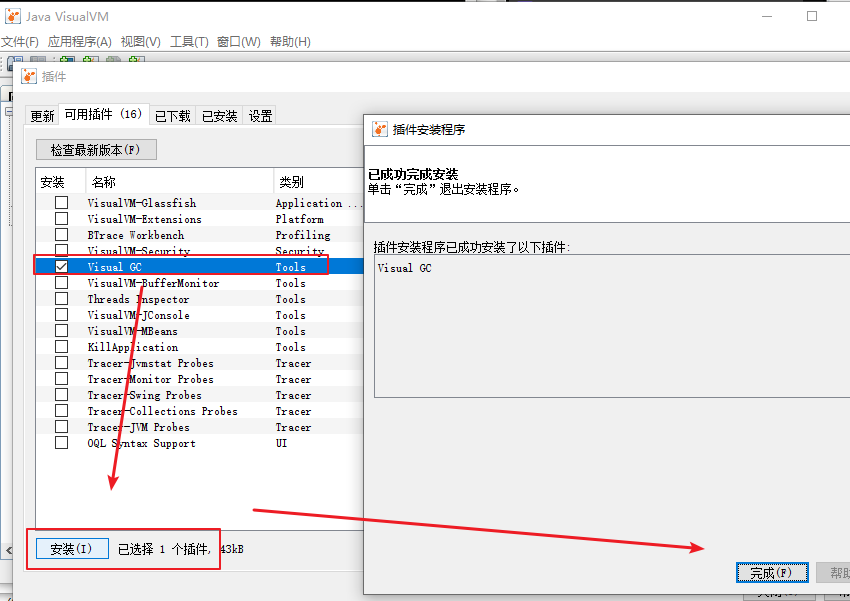Uncheck the Visual GC checkbox
This screenshot has height=601, width=850.
click(x=62, y=267)
